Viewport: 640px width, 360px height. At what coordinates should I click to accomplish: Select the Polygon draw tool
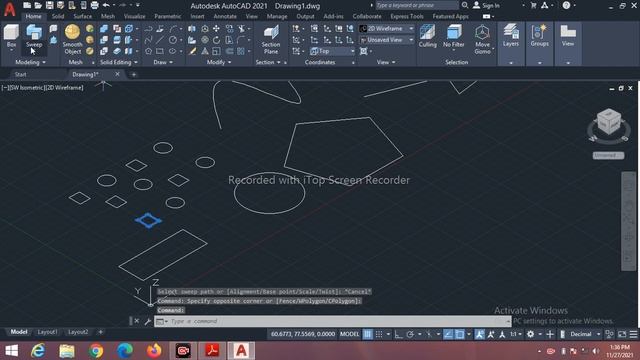point(149,51)
